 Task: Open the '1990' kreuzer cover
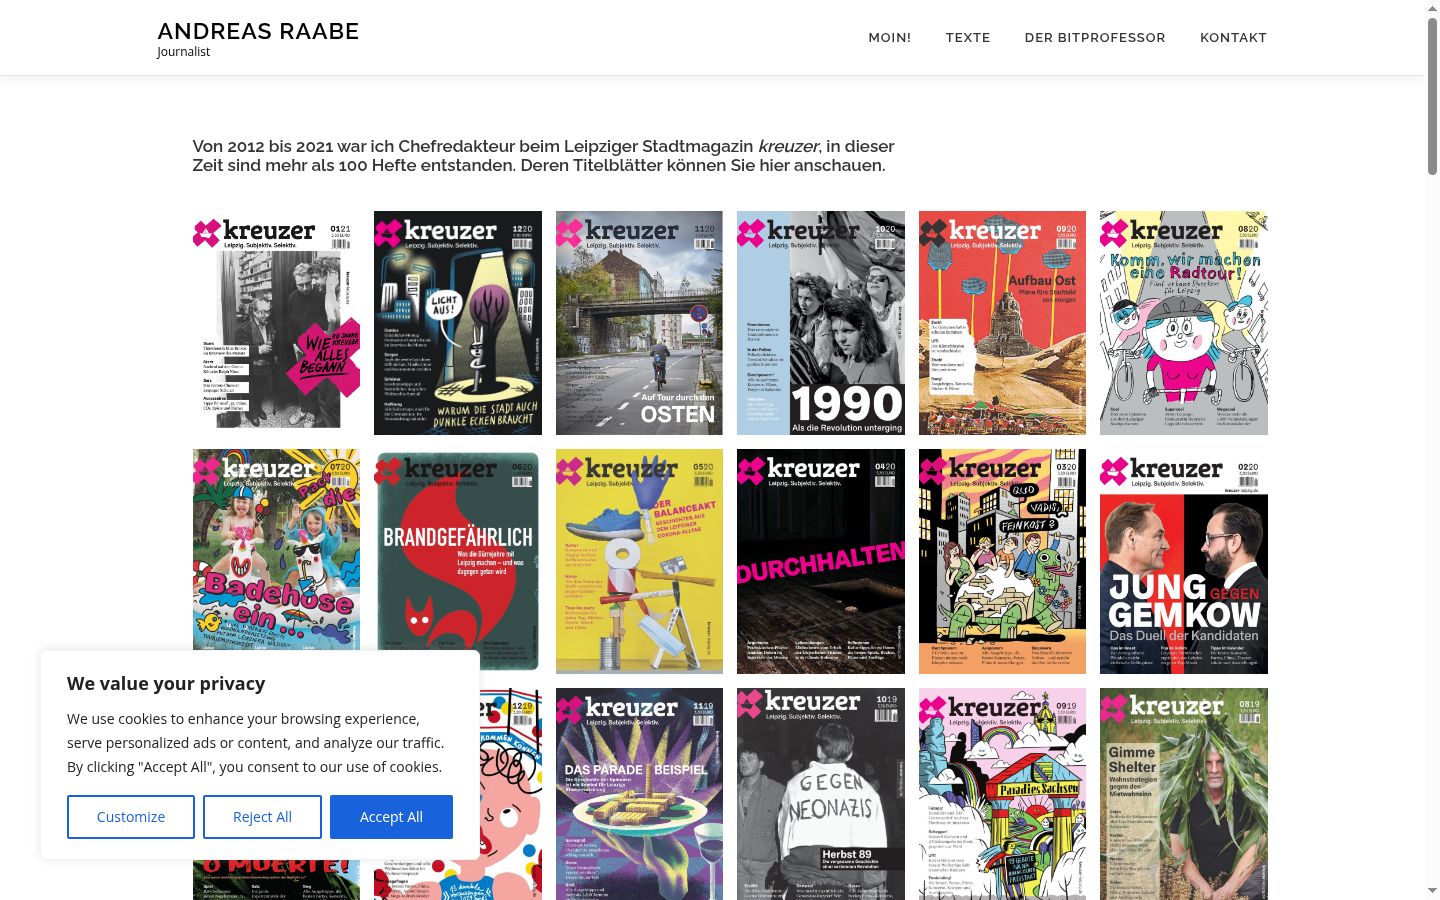tap(821, 323)
